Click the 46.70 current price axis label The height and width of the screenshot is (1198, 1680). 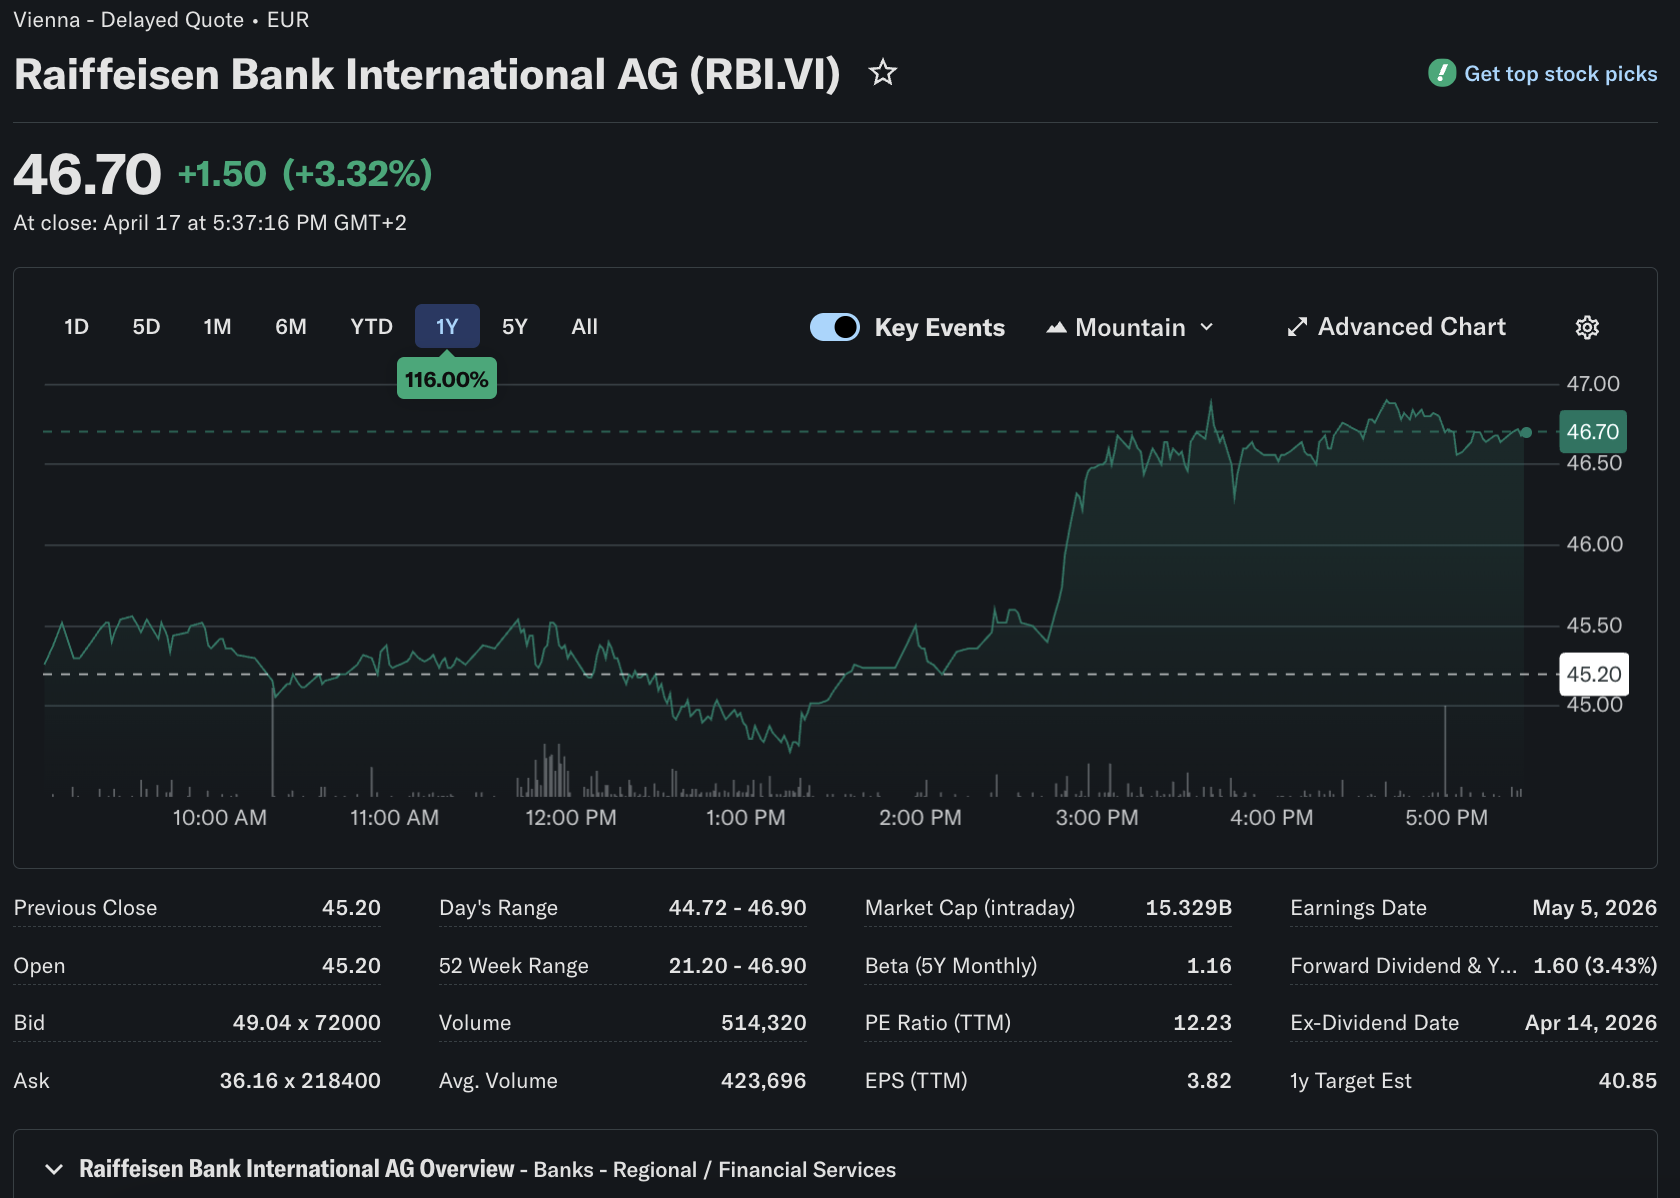[x=1593, y=432]
